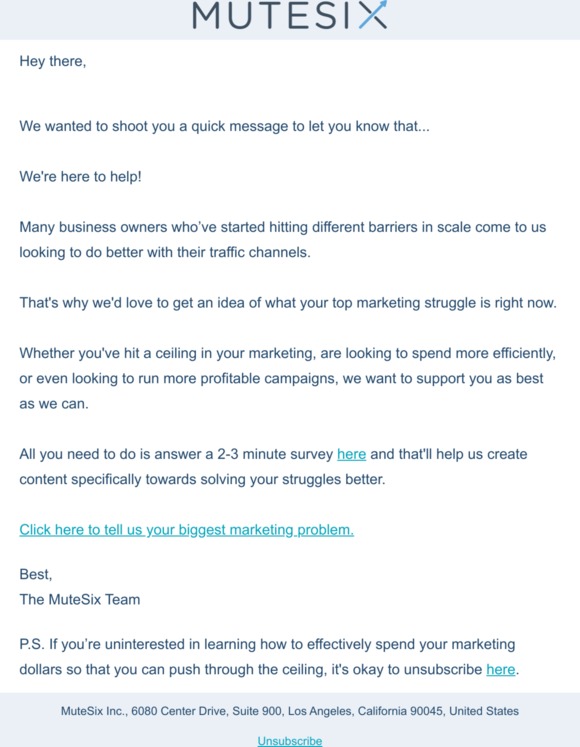The width and height of the screenshot is (580, 747).
Task: Follow the 'here' unsubscribe link in the P.S.
Action: pyautogui.click(x=500, y=669)
